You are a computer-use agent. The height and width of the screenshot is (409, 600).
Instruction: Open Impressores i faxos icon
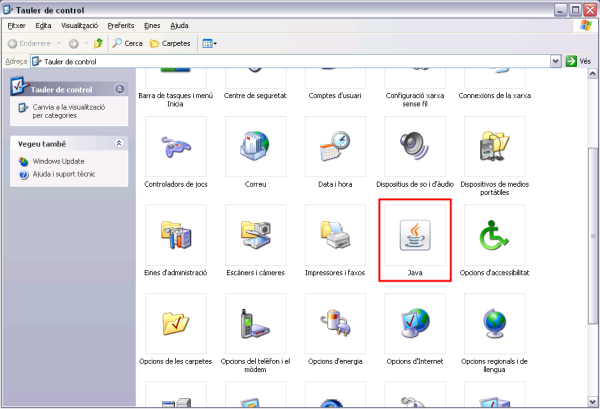tap(335, 236)
